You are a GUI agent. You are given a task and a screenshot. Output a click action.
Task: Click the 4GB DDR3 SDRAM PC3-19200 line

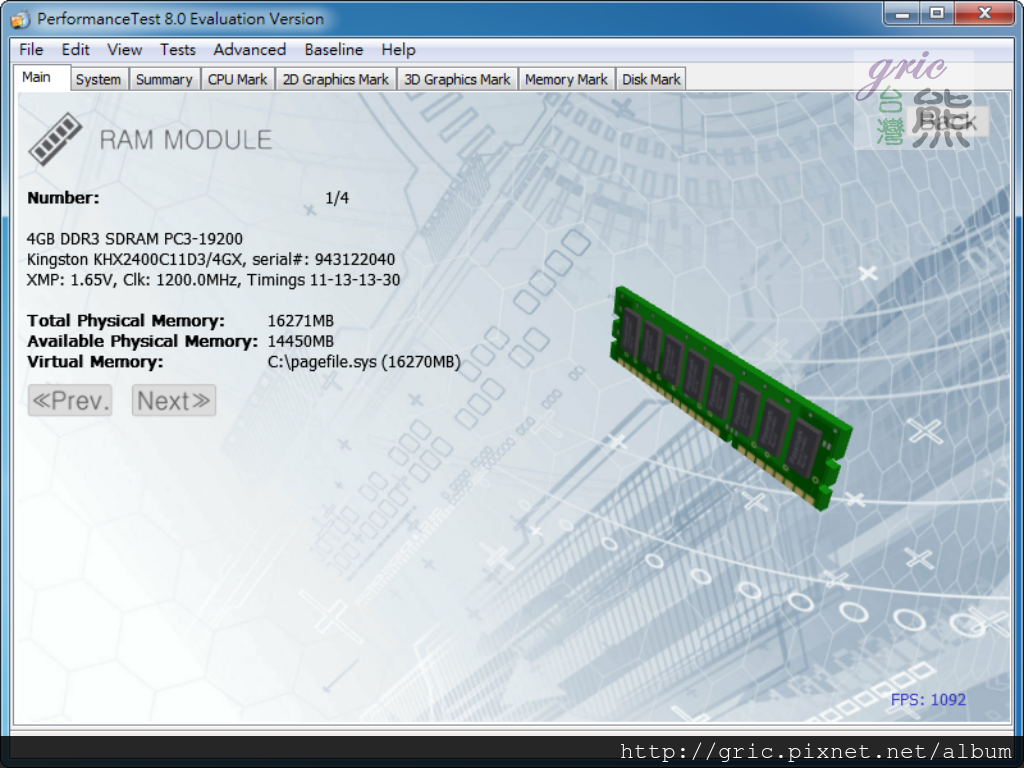pyautogui.click(x=135, y=239)
